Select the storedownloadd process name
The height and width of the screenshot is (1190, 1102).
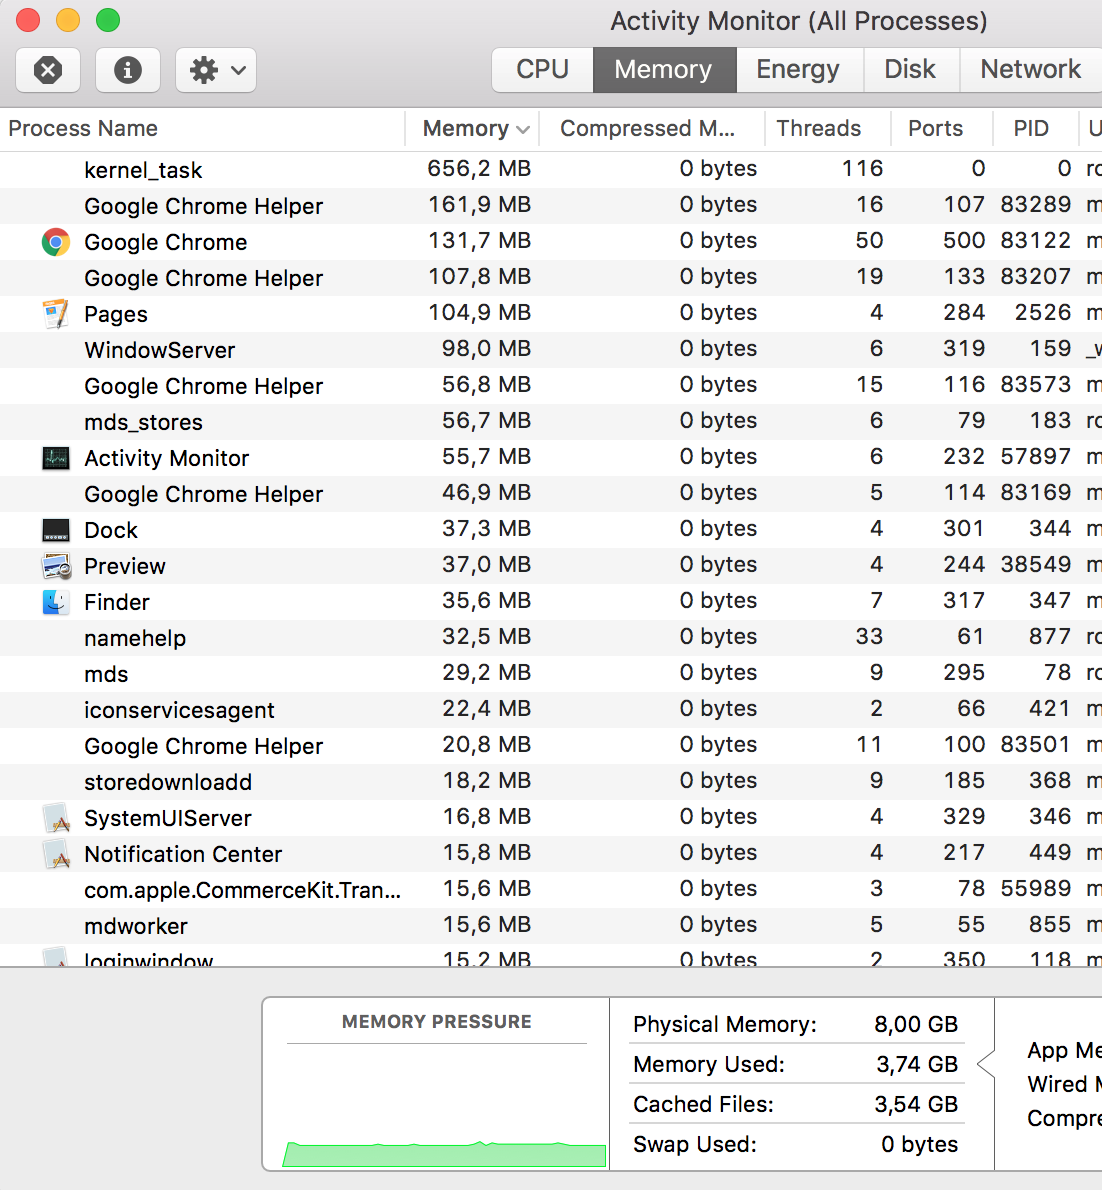tap(168, 782)
